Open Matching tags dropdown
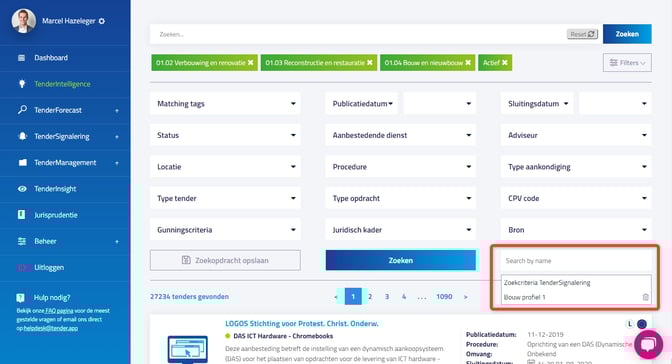 225,103
